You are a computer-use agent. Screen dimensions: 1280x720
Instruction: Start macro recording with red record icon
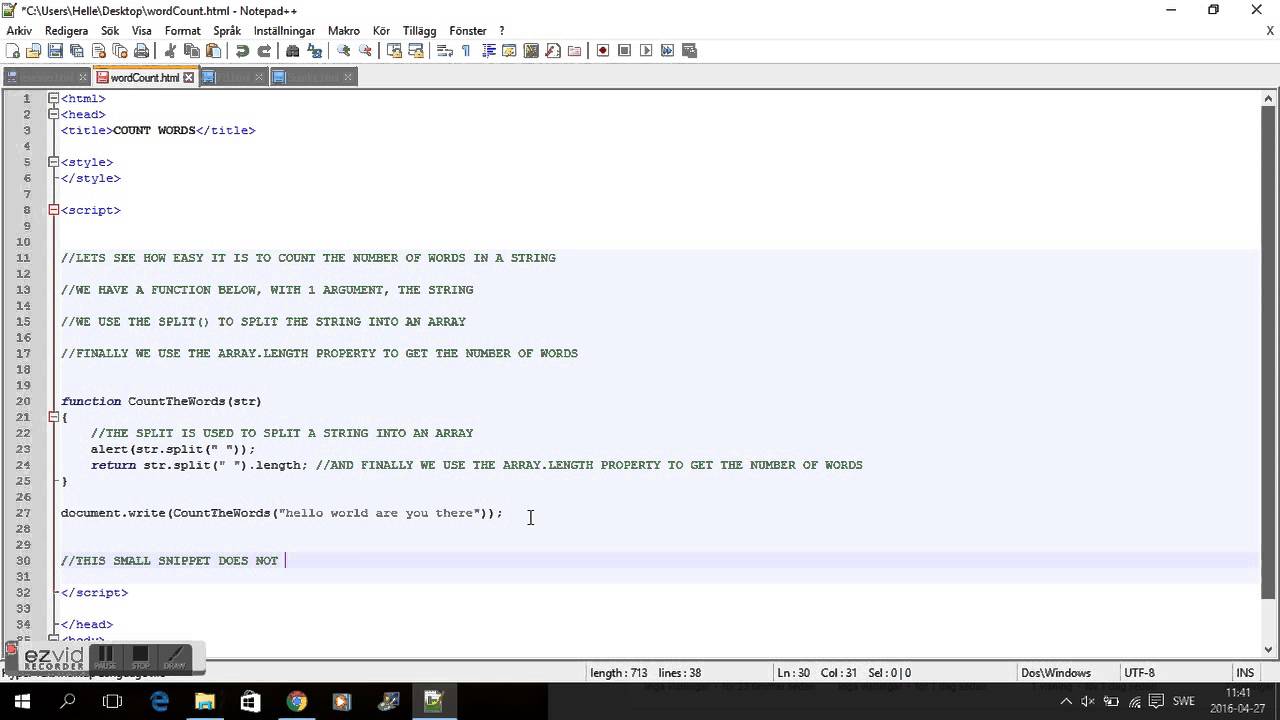click(603, 51)
